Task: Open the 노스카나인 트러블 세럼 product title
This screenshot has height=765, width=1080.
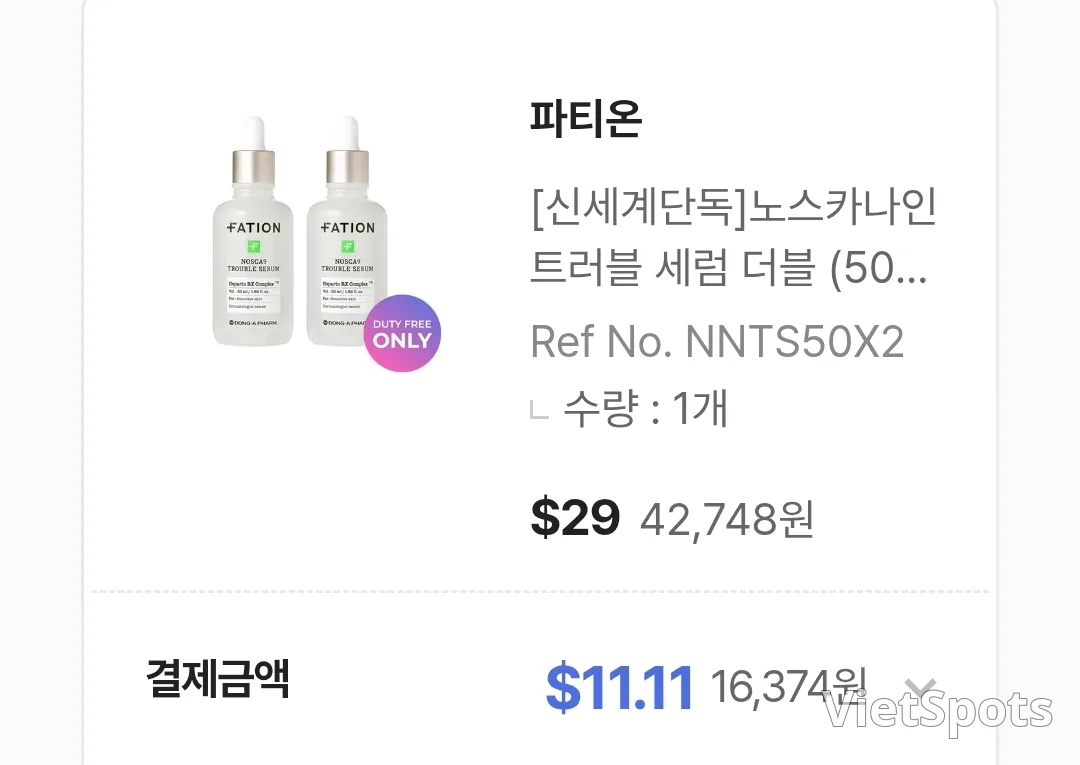Action: tap(733, 236)
